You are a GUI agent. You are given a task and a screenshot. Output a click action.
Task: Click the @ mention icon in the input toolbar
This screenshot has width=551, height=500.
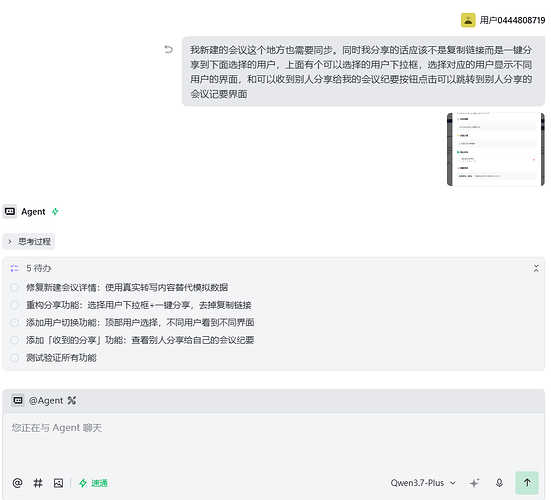point(17,483)
